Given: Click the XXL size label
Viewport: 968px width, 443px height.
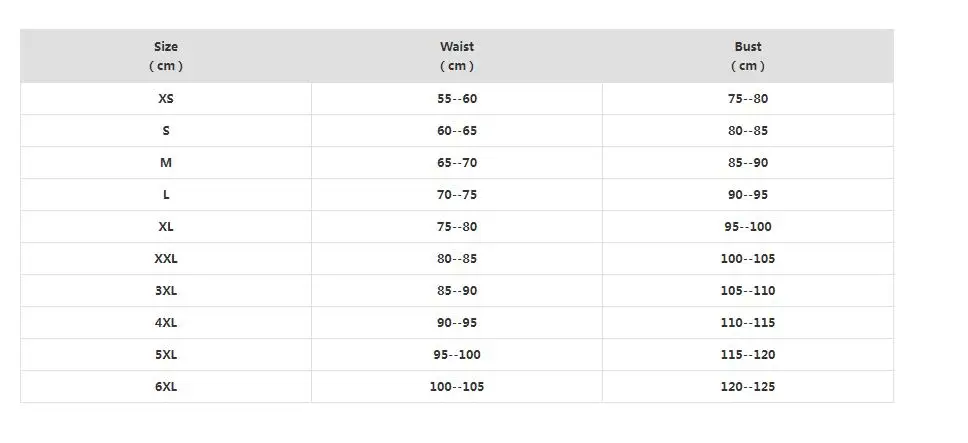Looking at the screenshot, I should point(166,259).
